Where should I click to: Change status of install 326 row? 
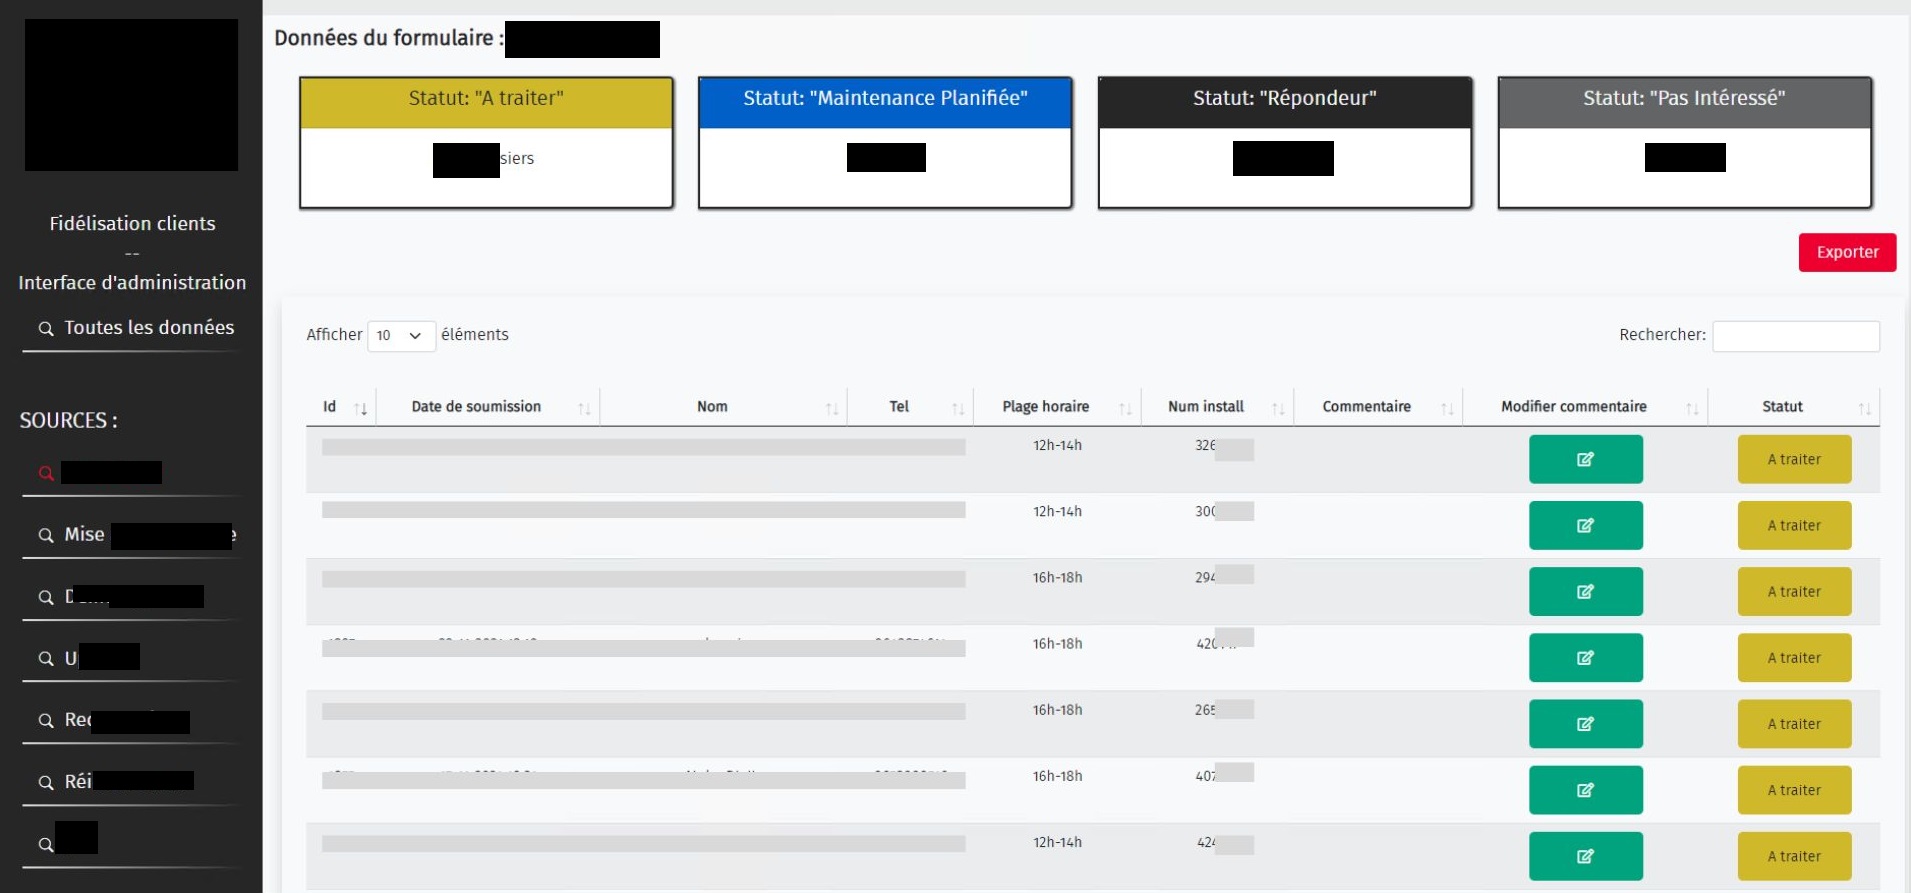1794,459
